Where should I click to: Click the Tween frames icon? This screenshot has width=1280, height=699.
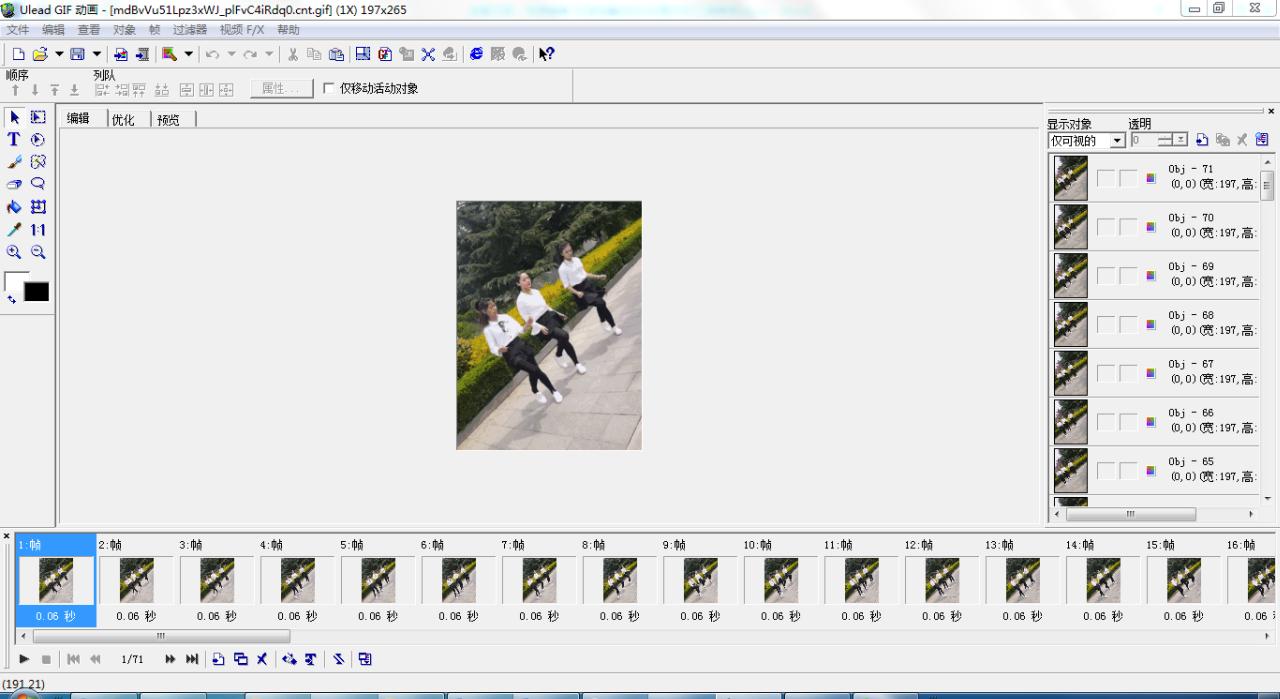pyautogui.click(x=289, y=659)
